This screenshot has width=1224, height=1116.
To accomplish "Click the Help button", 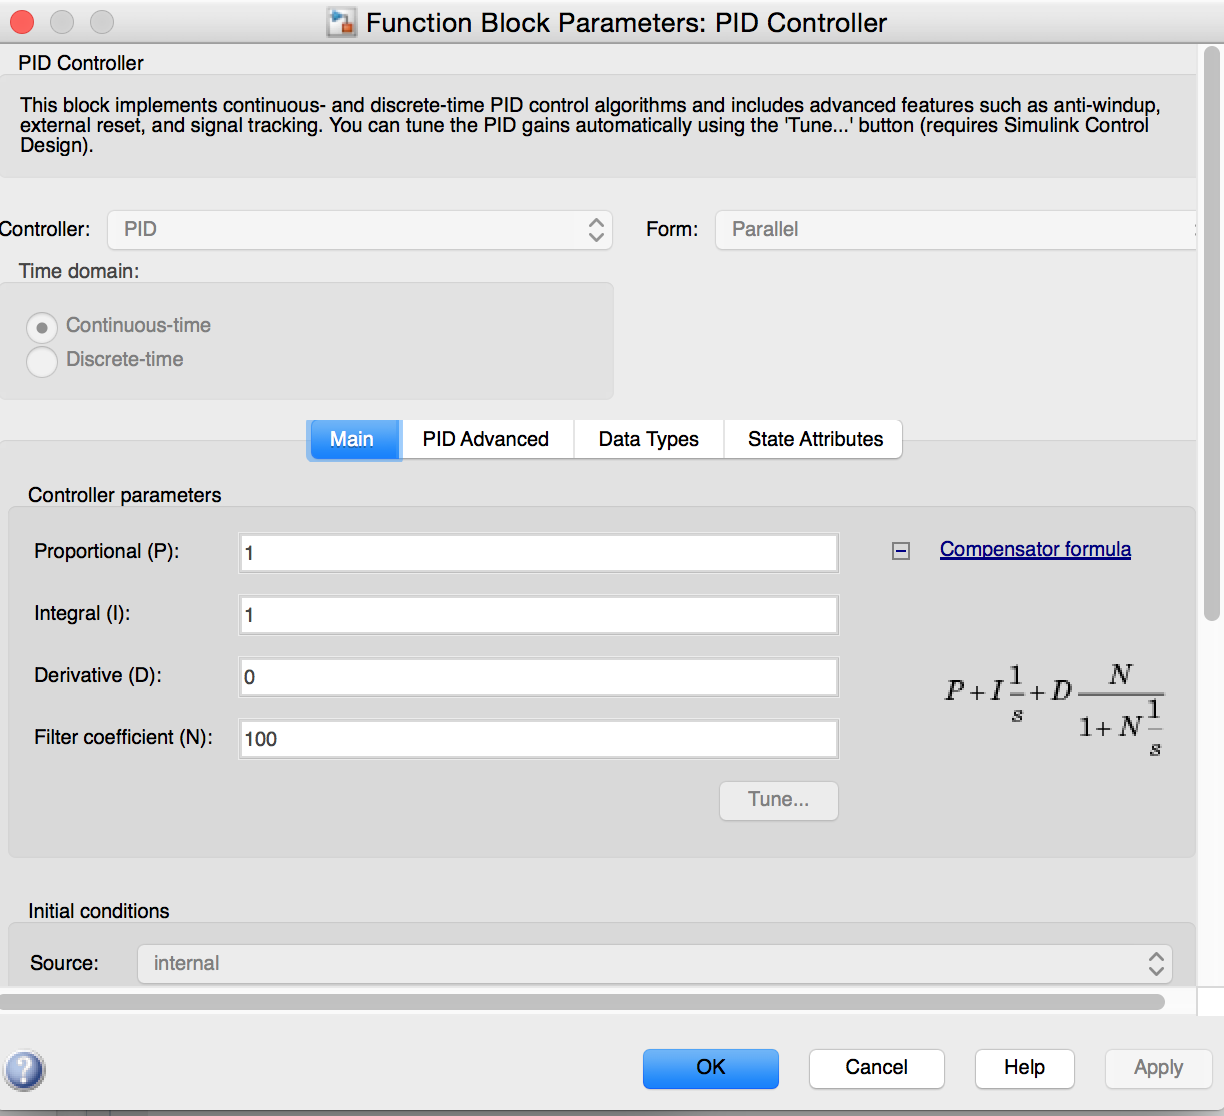I will point(1025,1068).
